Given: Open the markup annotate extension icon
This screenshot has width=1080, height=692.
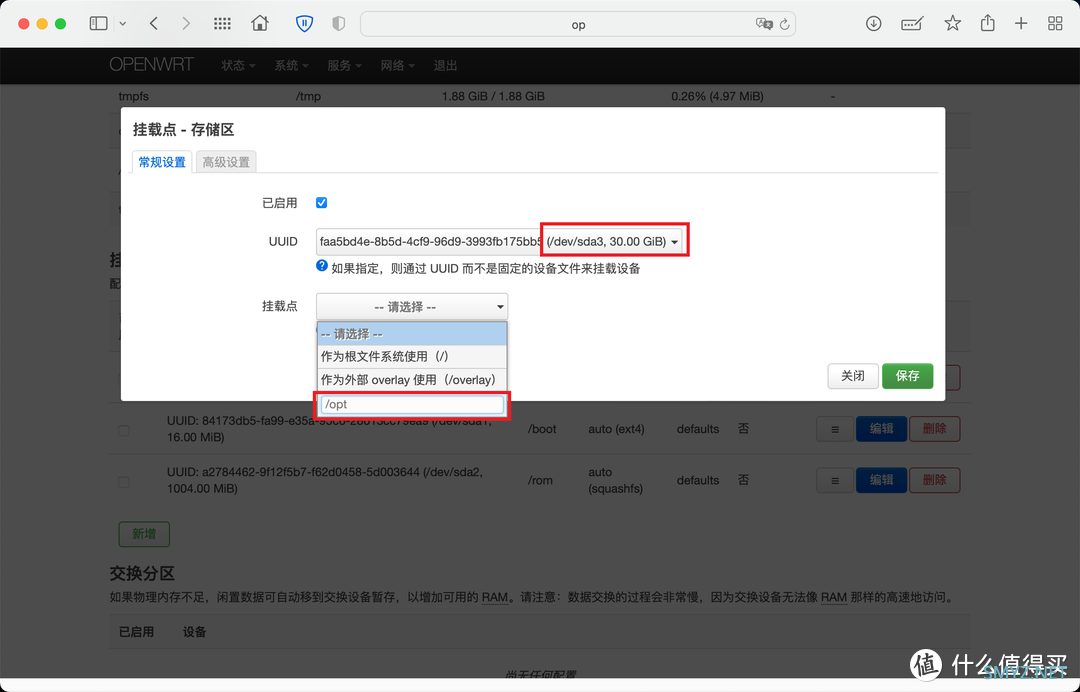Looking at the screenshot, I should click(x=912, y=24).
